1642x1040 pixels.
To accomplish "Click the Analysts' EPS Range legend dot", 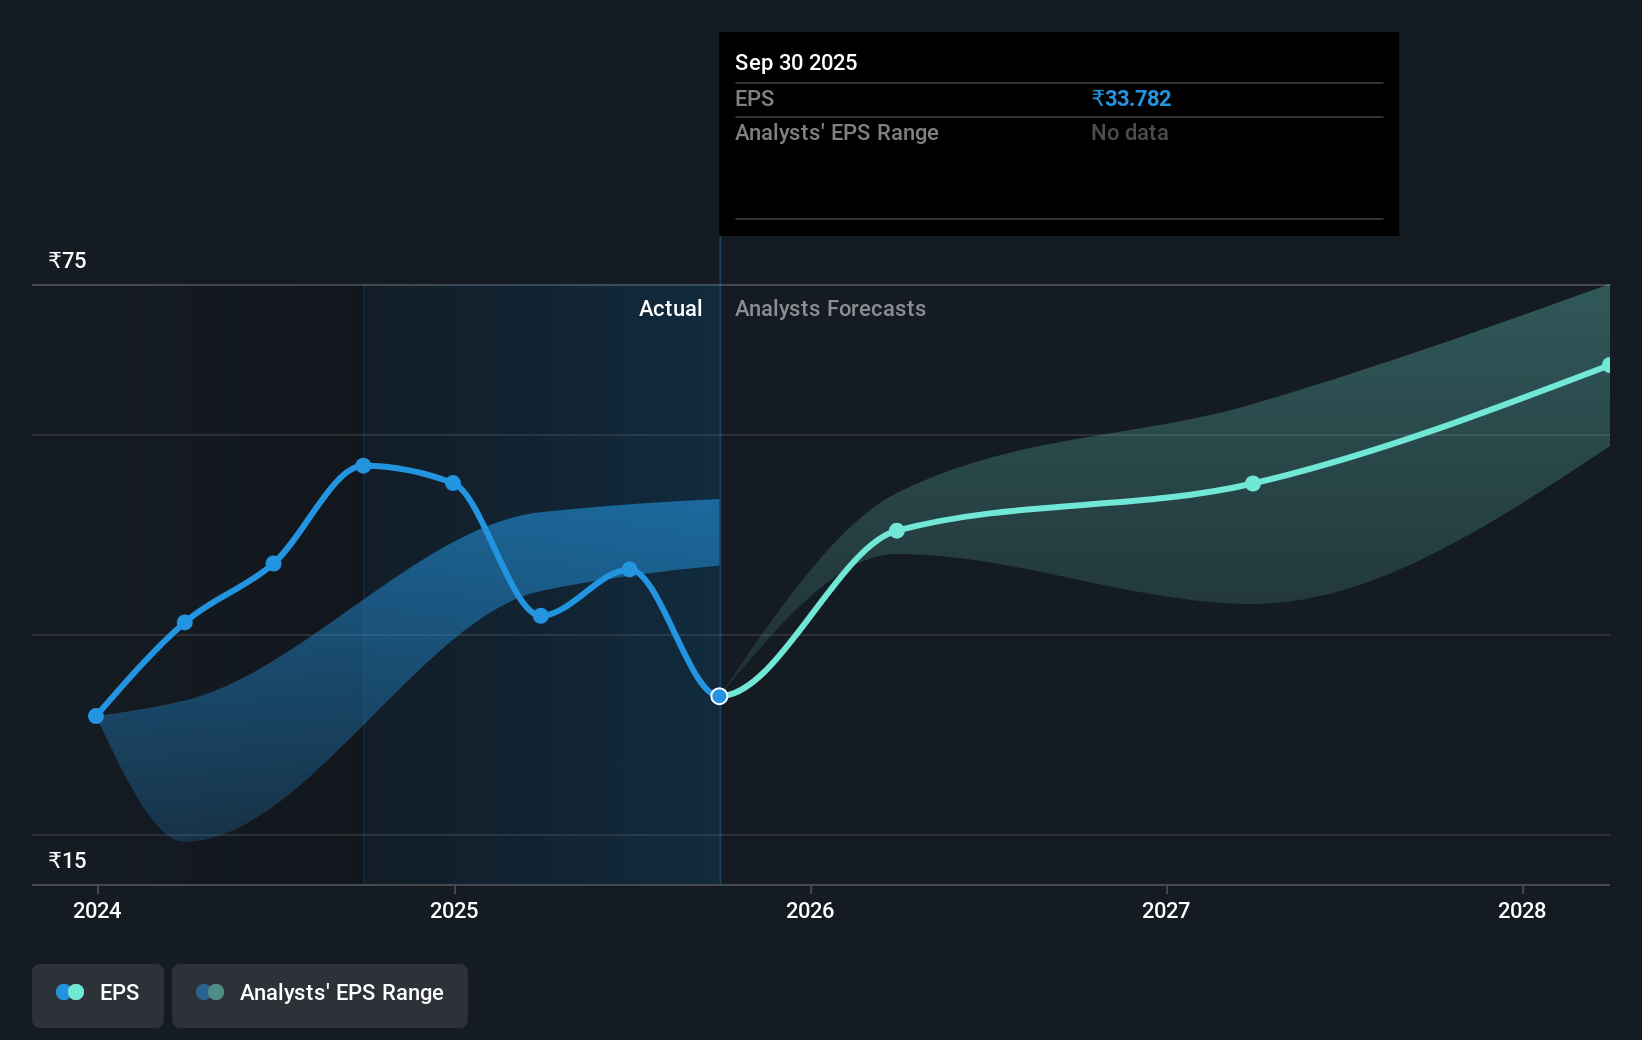I will coord(208,992).
